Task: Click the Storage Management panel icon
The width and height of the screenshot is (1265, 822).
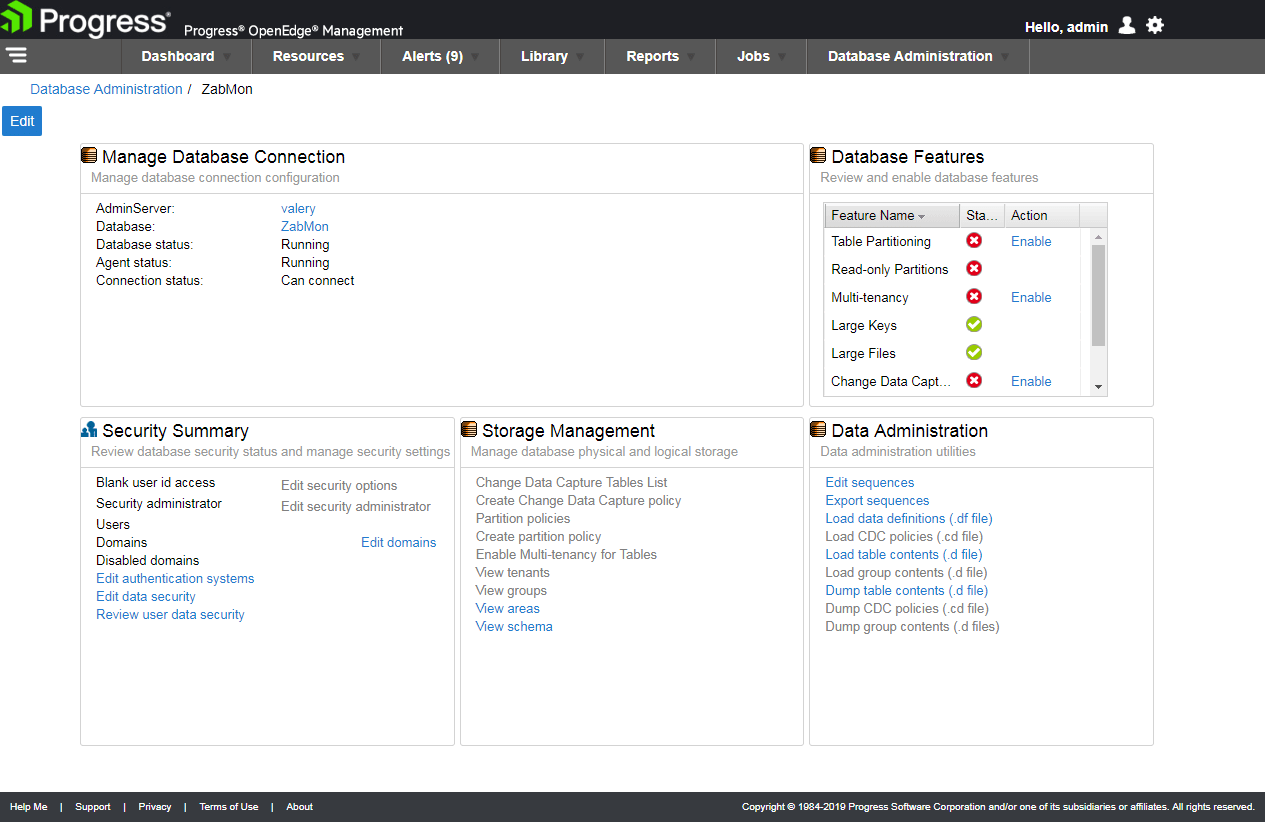Action: point(469,430)
